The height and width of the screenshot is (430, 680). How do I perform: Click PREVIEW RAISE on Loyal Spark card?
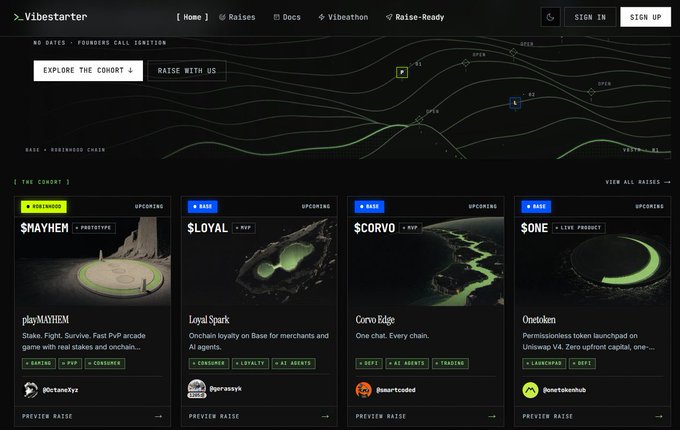point(214,417)
